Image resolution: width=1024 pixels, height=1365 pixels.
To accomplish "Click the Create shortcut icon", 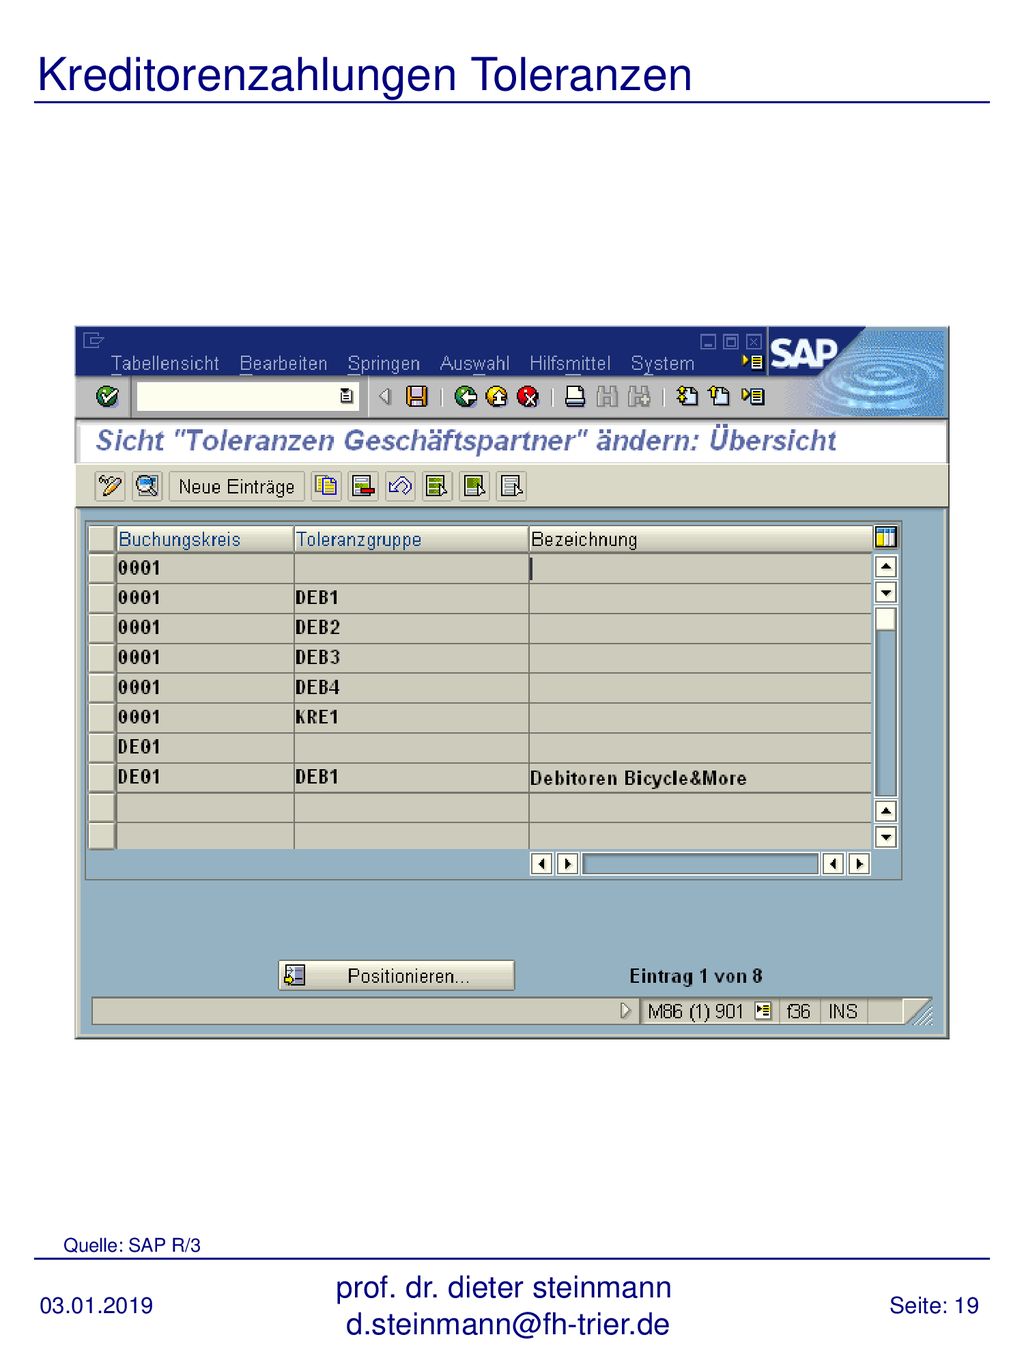I will pyautogui.click(x=719, y=397).
